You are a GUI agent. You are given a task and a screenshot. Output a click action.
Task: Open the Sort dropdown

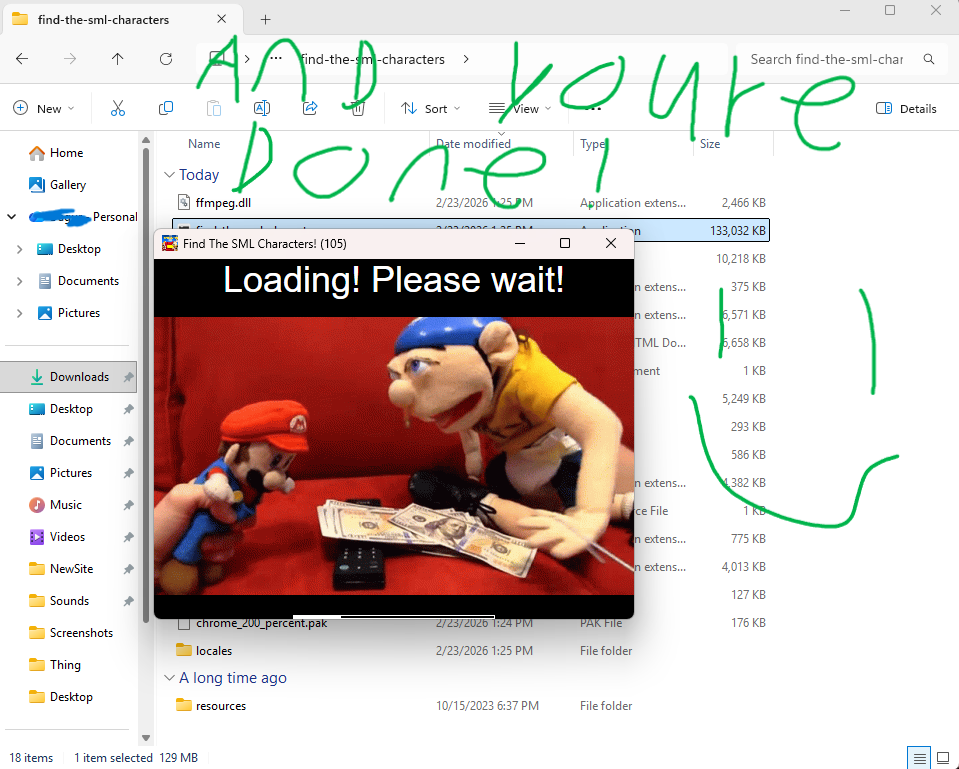click(x=430, y=108)
